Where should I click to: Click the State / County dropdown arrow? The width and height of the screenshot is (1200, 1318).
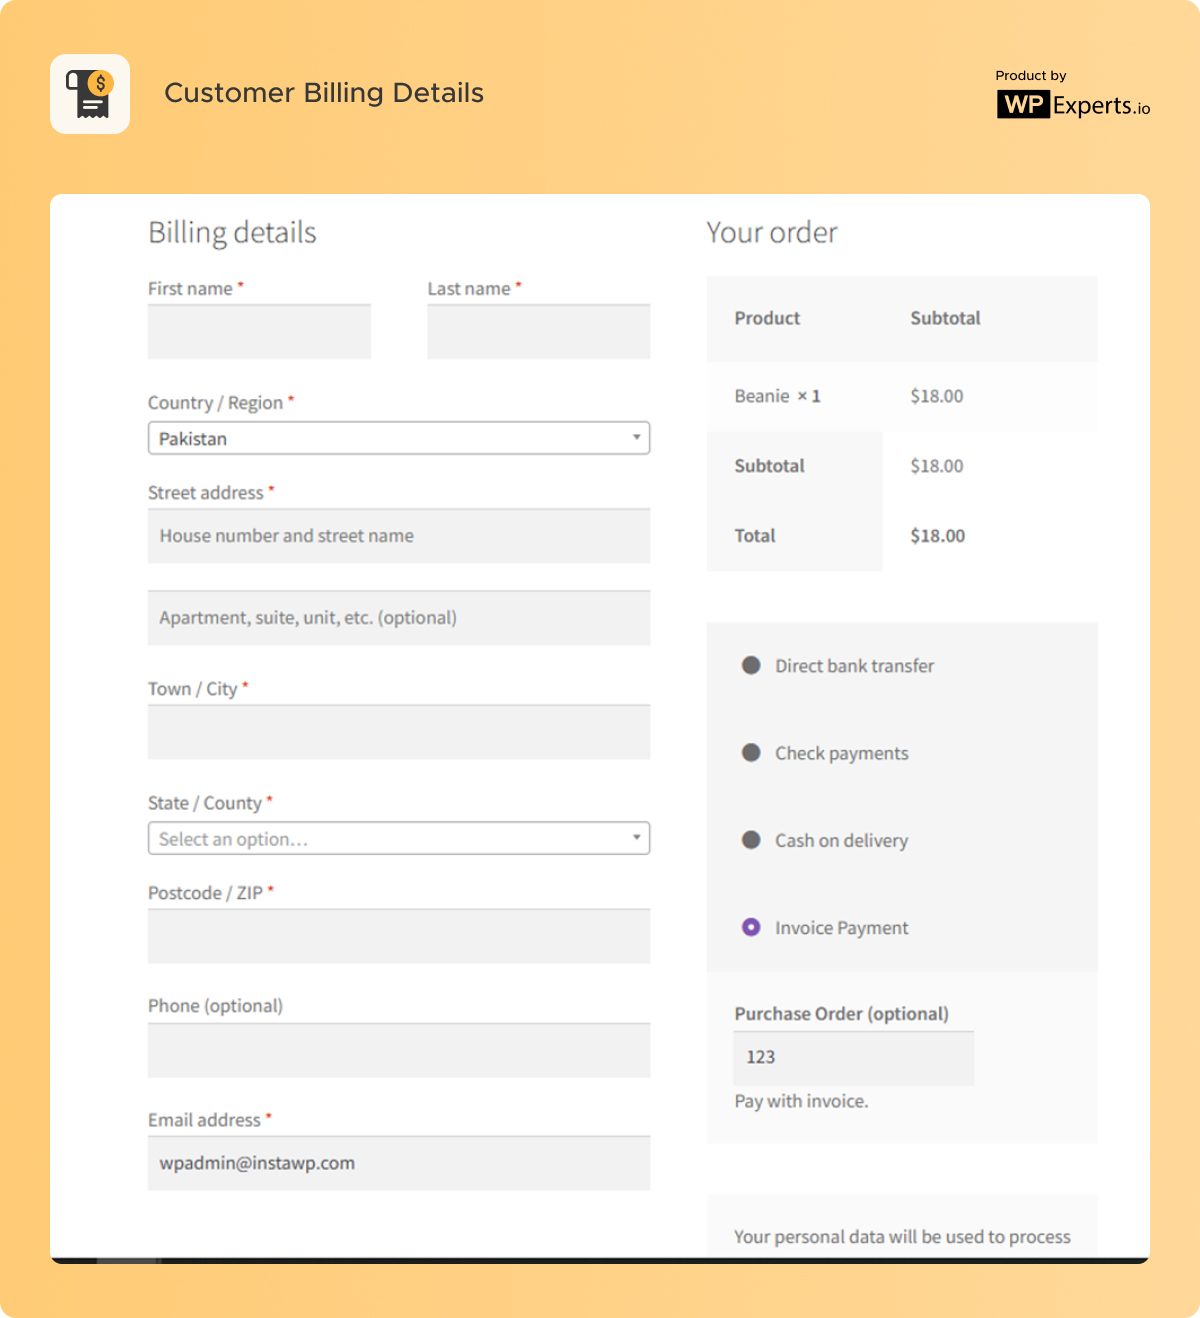(636, 838)
